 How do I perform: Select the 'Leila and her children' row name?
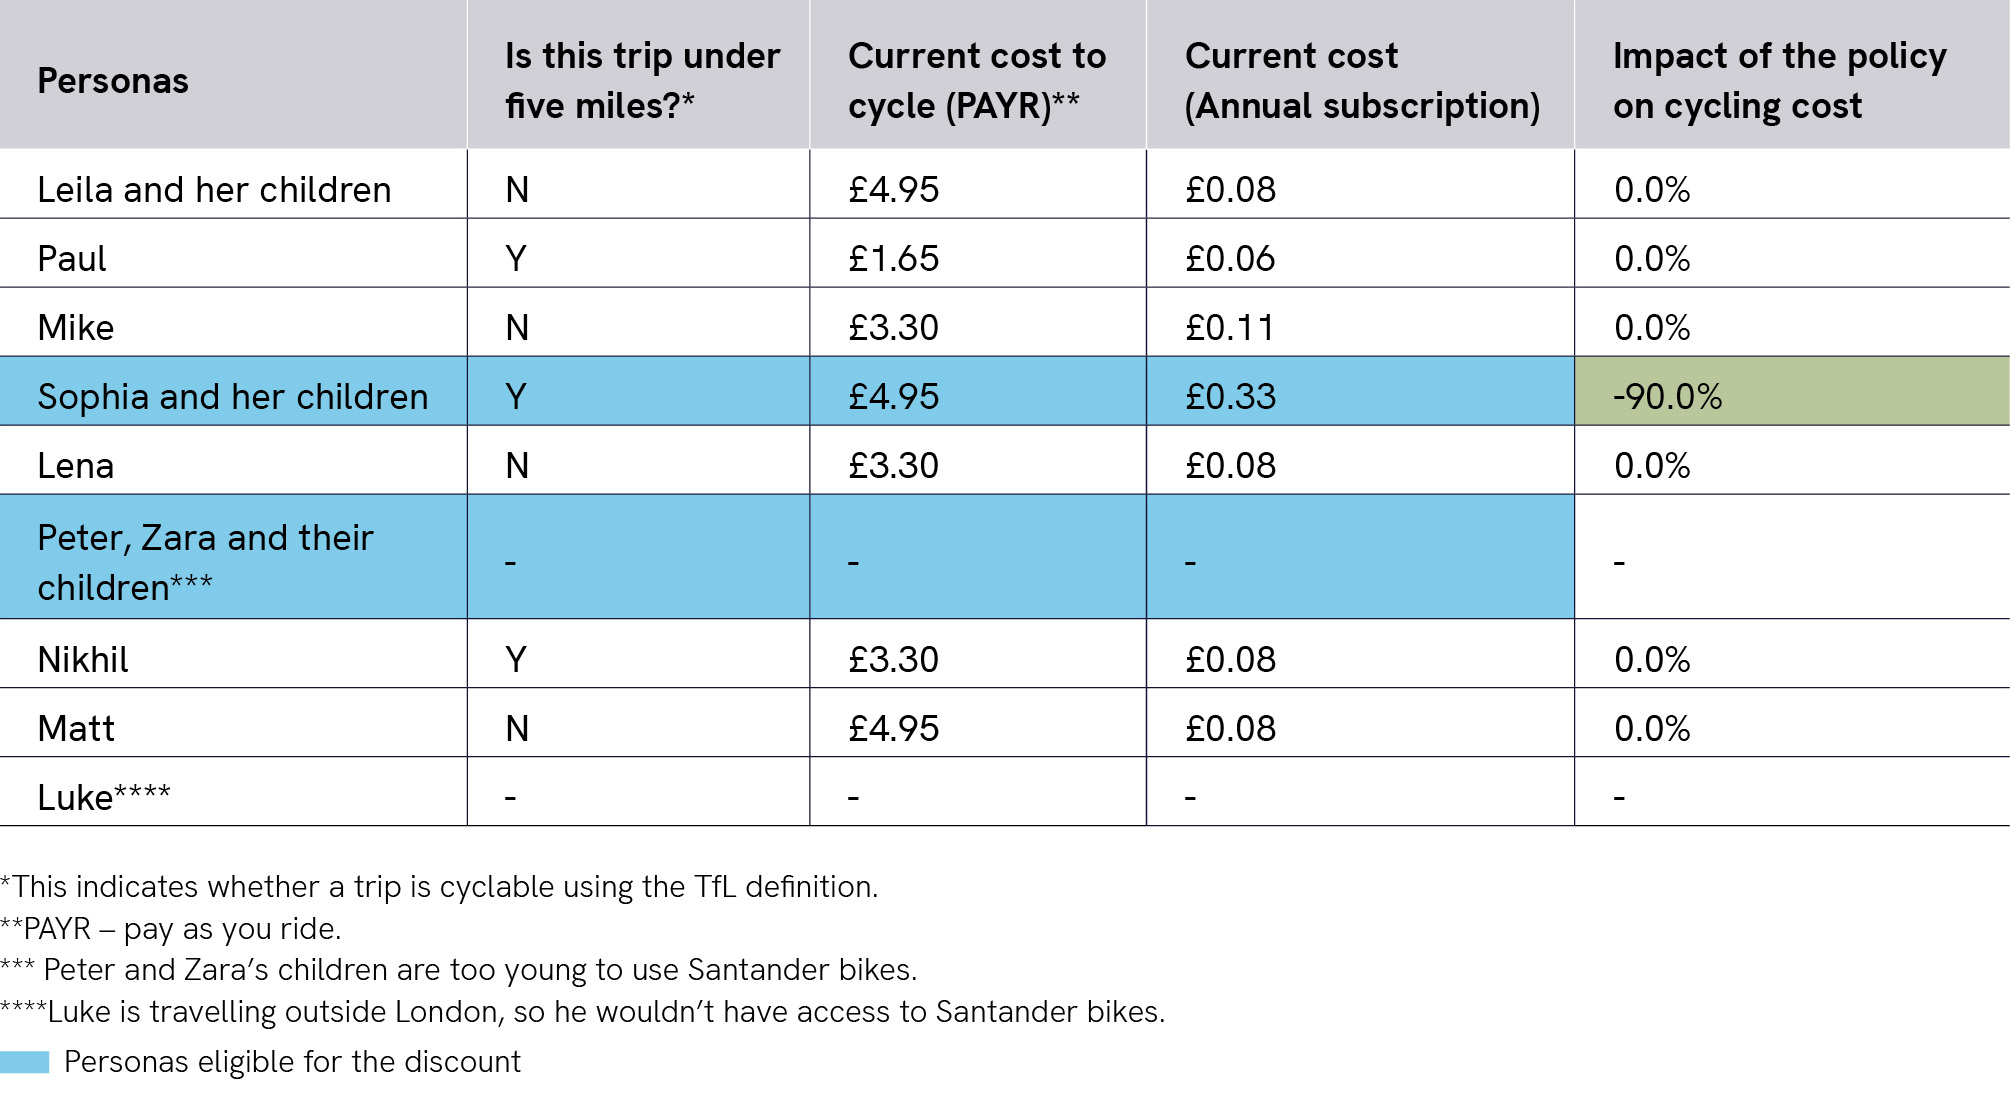tap(214, 190)
